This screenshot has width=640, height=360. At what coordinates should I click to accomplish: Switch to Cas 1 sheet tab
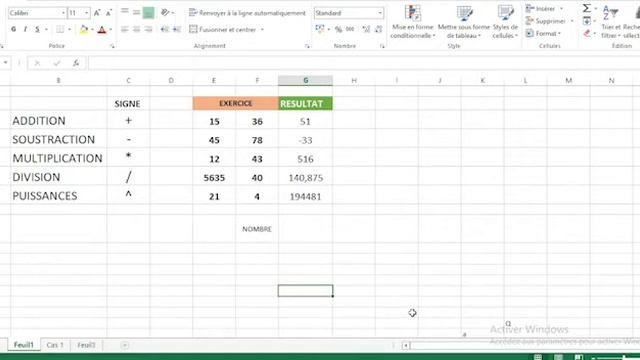coord(55,345)
